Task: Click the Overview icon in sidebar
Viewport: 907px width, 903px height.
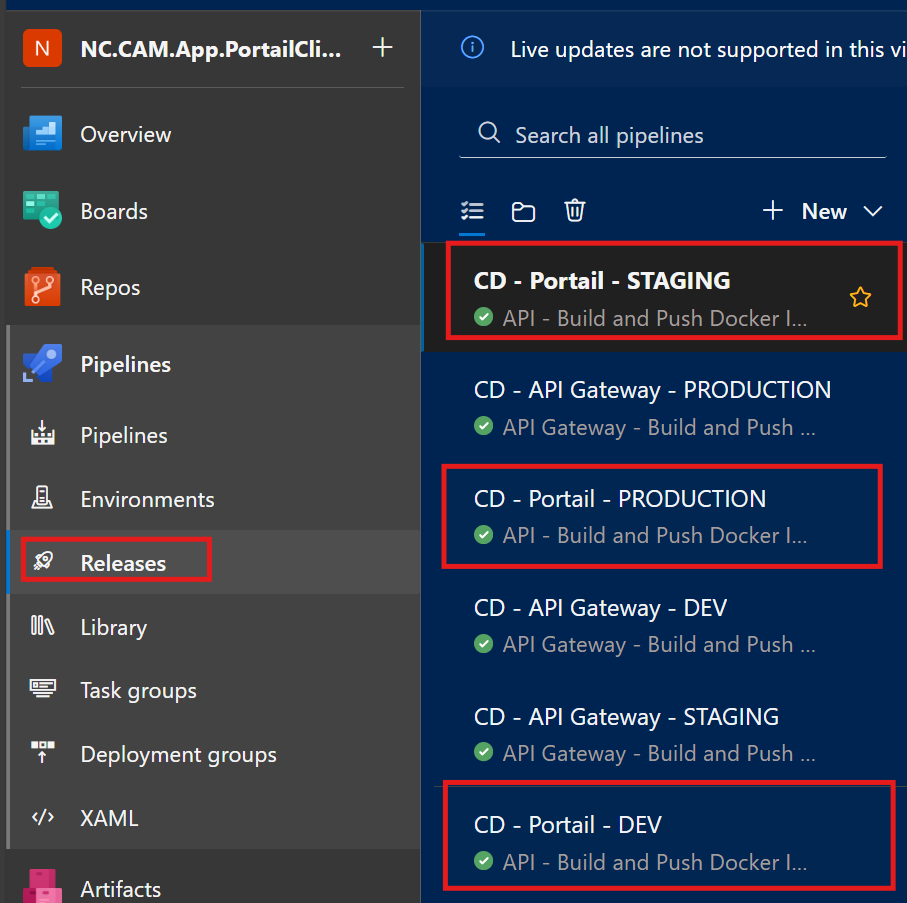Action: (x=43, y=134)
